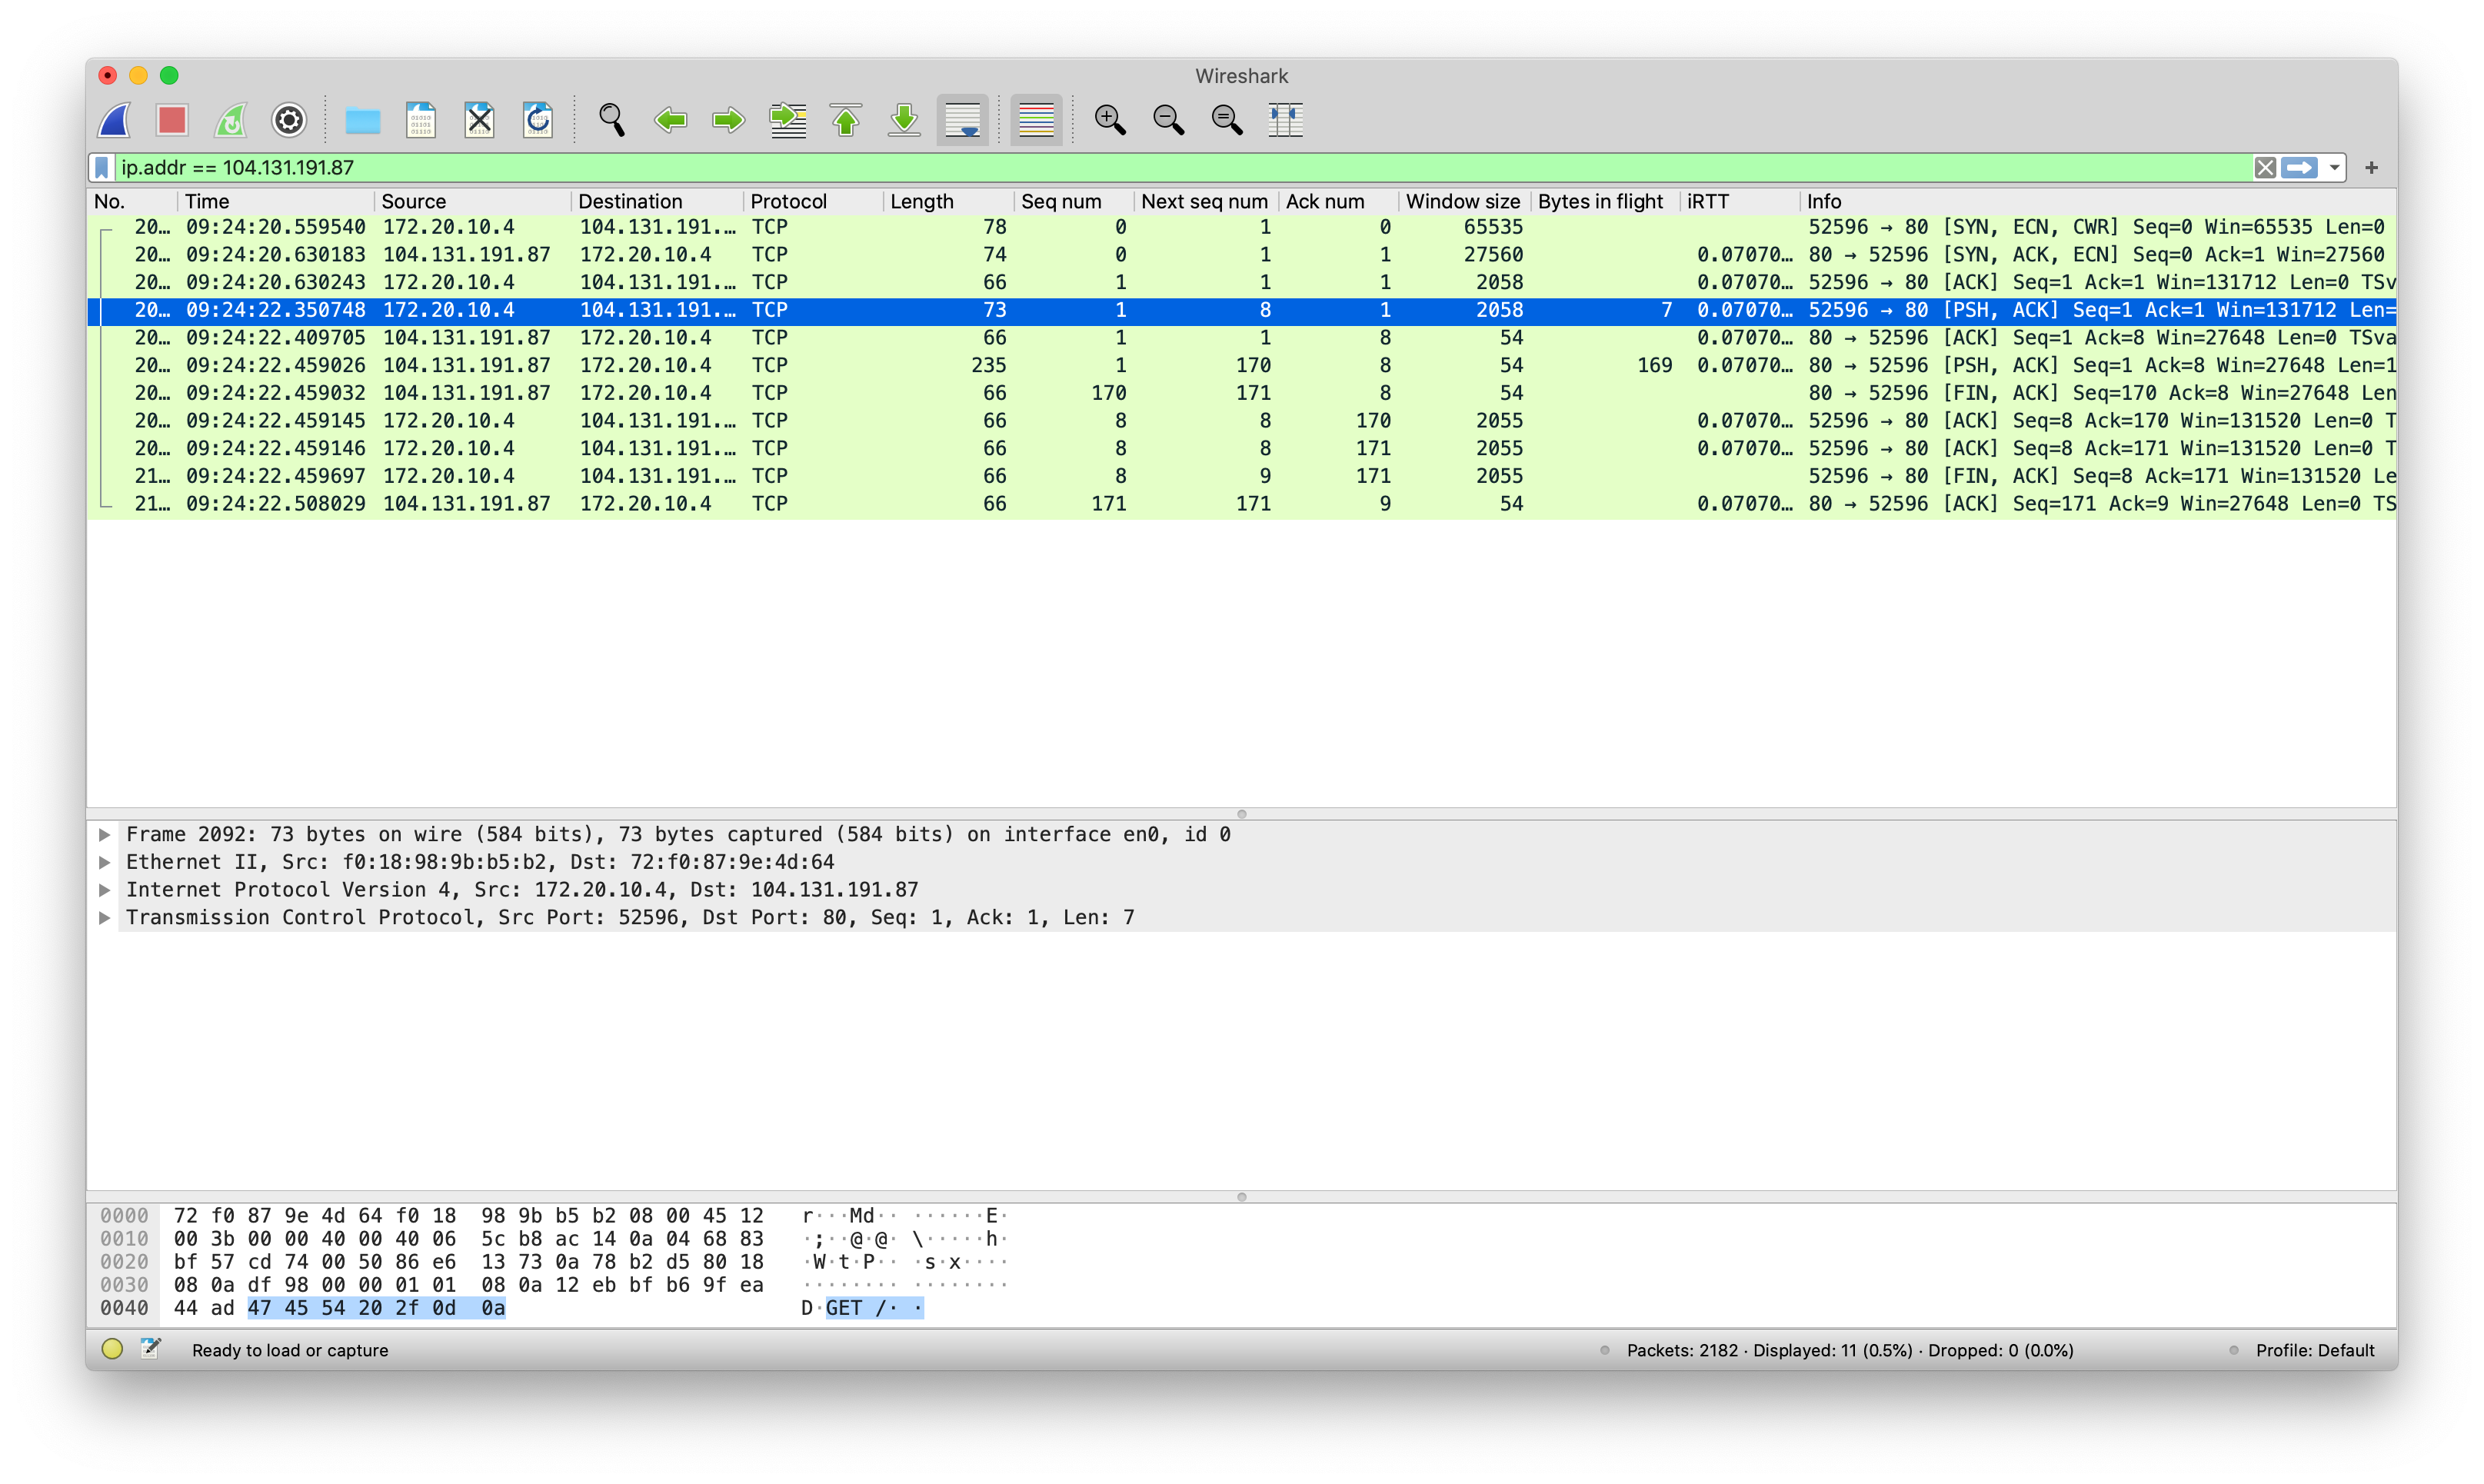Image resolution: width=2484 pixels, height=1484 pixels.
Task: Clear the ip.addr display filter with the X
Action: [x=2263, y=167]
